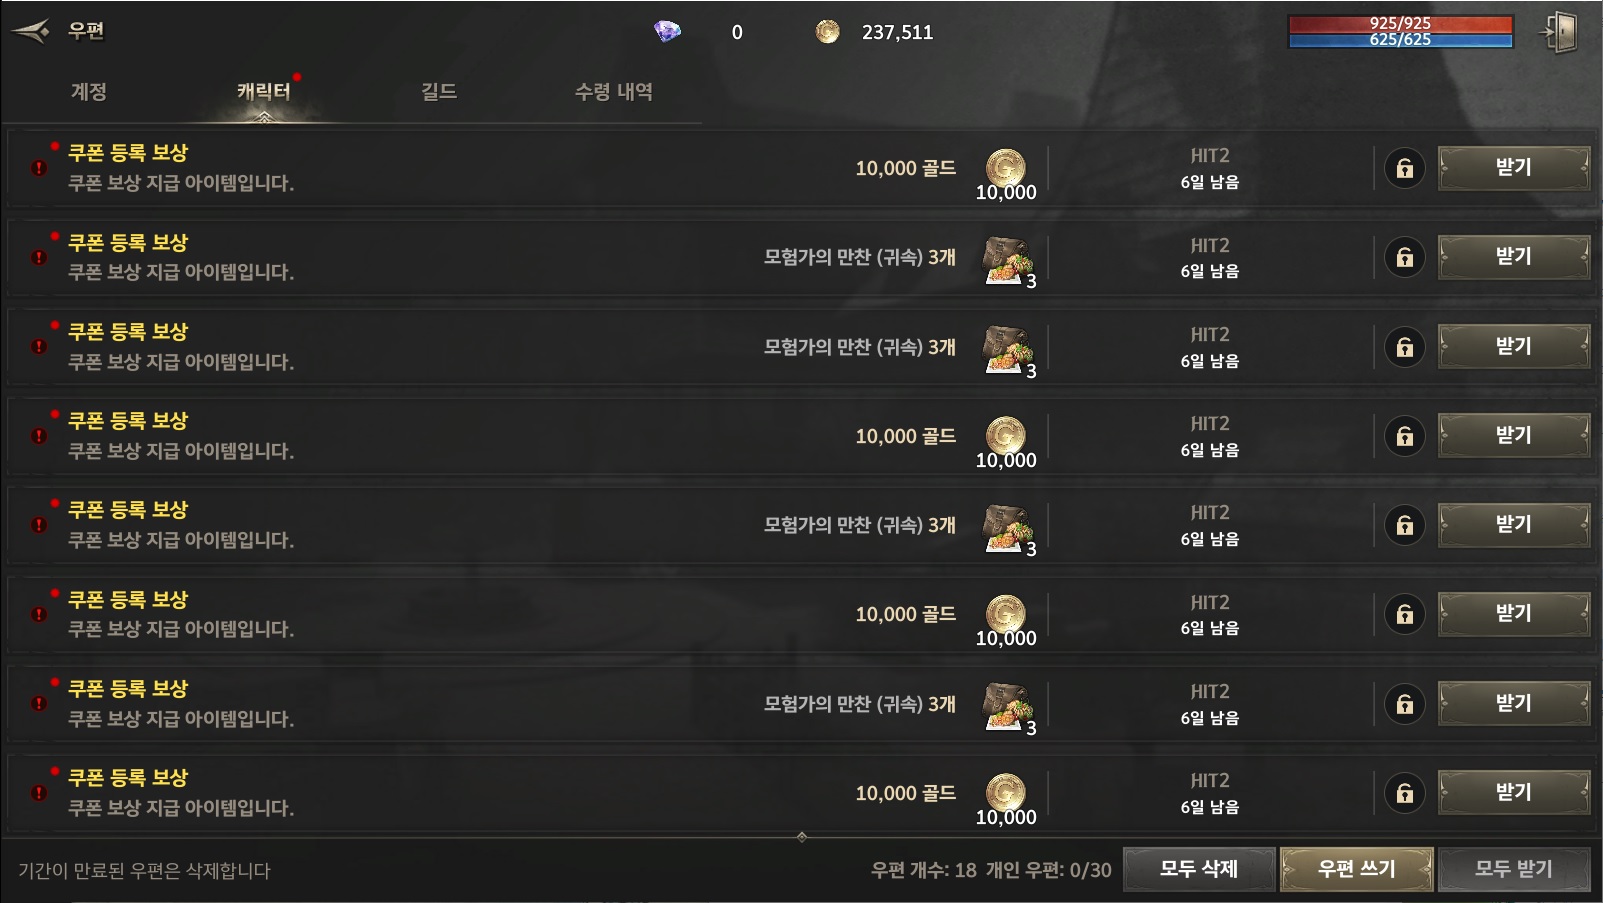Screen dimensions: 1603x903
Task: Click the 모두 받기 button
Action: 1513,869
